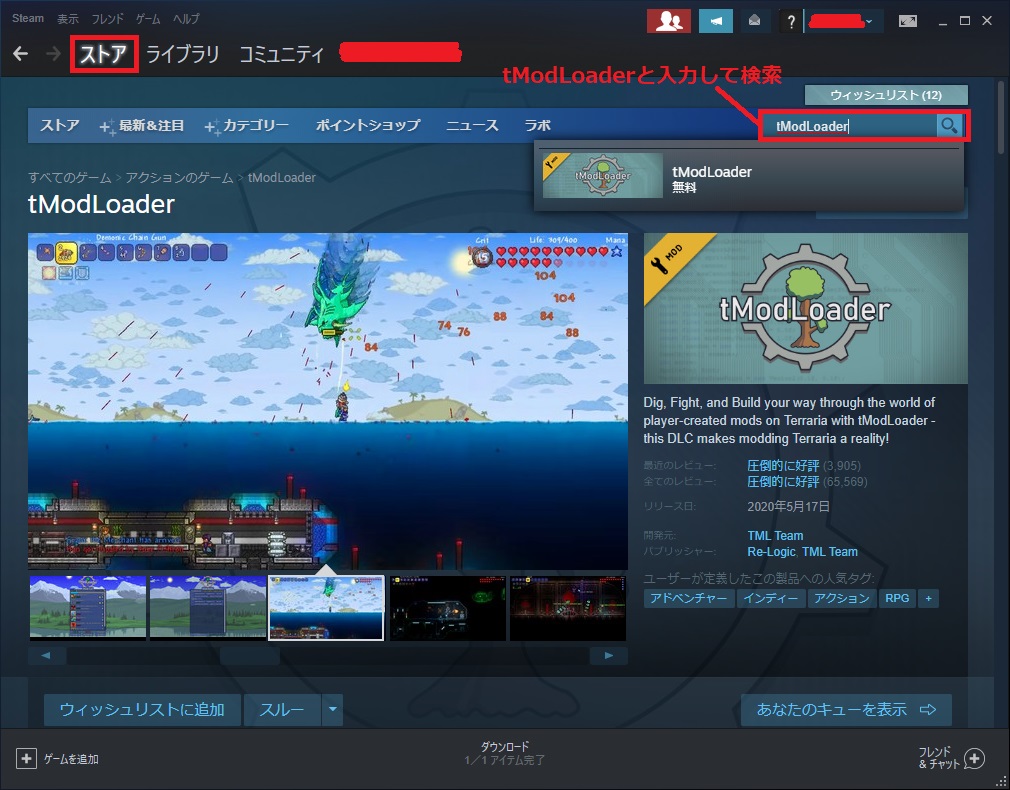This screenshot has height=790, width=1010.
Task: Click the plus icon beside ゲームを追加
Action: click(26, 758)
